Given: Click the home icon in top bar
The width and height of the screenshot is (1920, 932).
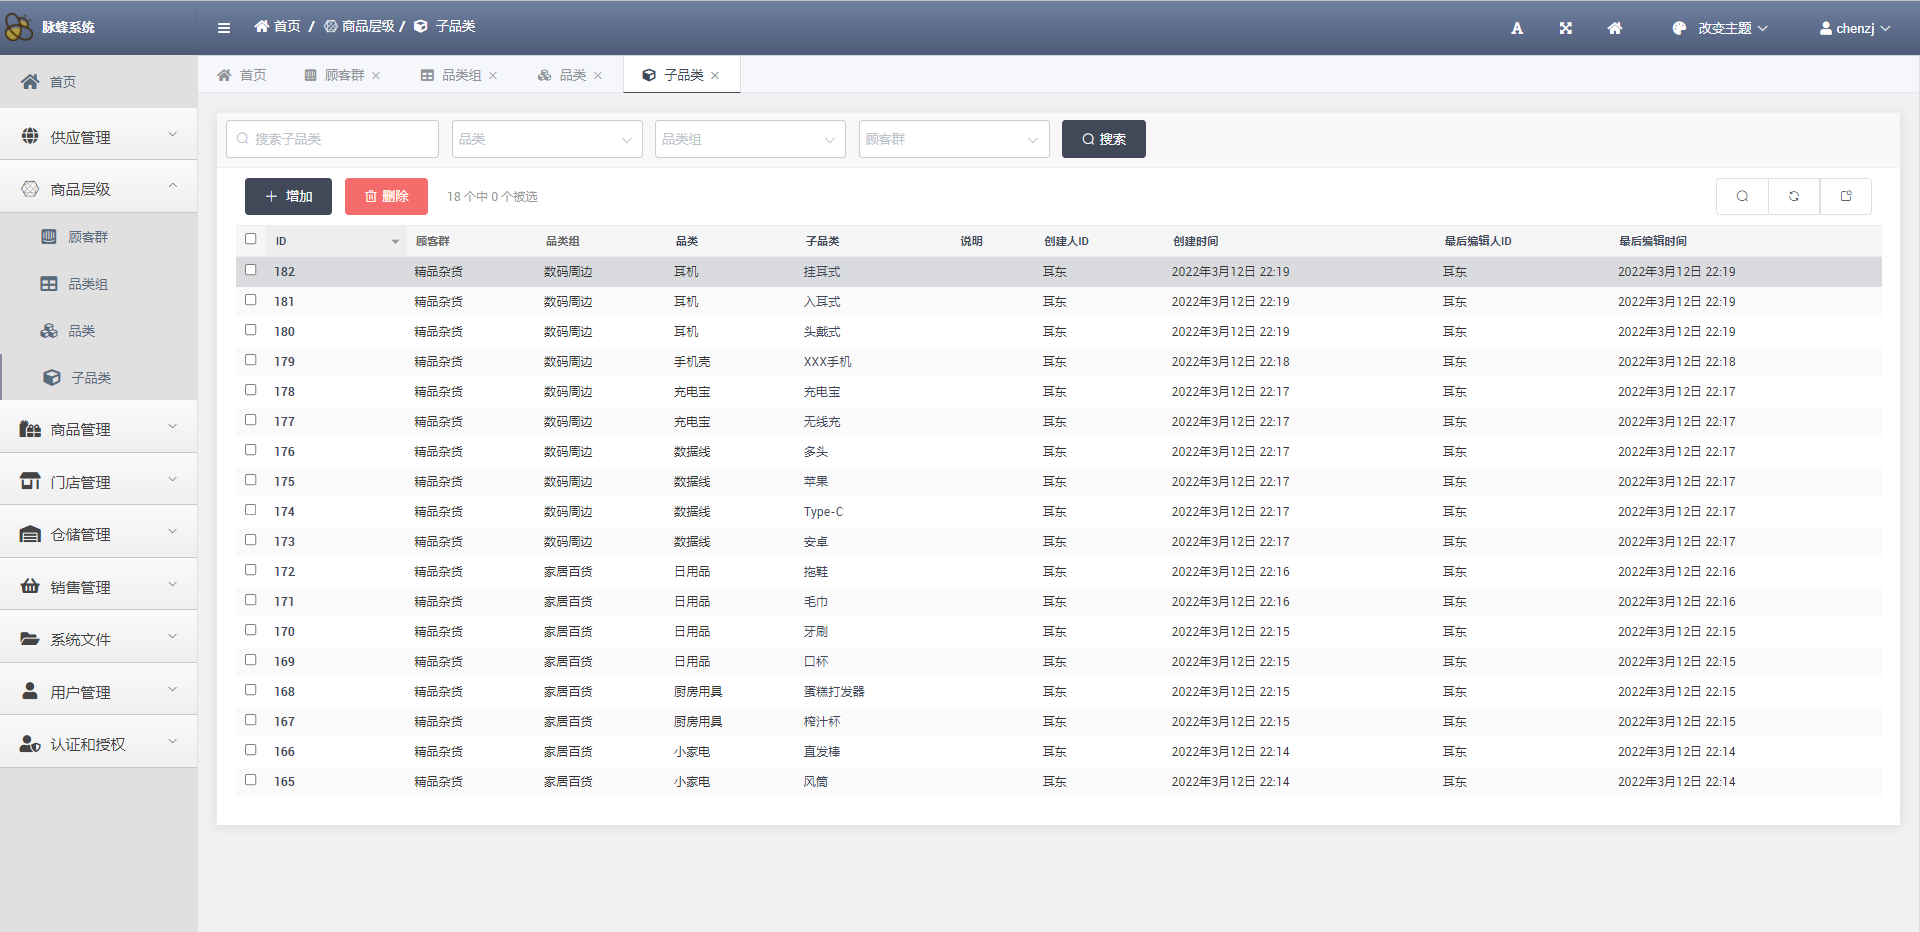Looking at the screenshot, I should pos(1614,28).
